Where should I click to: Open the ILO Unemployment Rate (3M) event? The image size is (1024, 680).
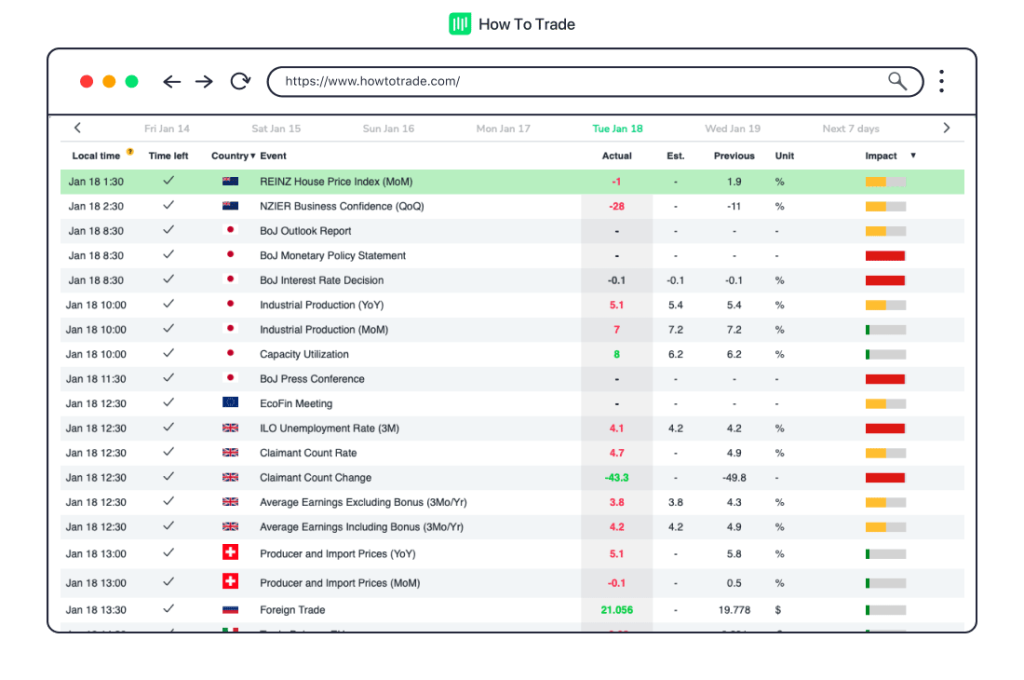click(329, 428)
